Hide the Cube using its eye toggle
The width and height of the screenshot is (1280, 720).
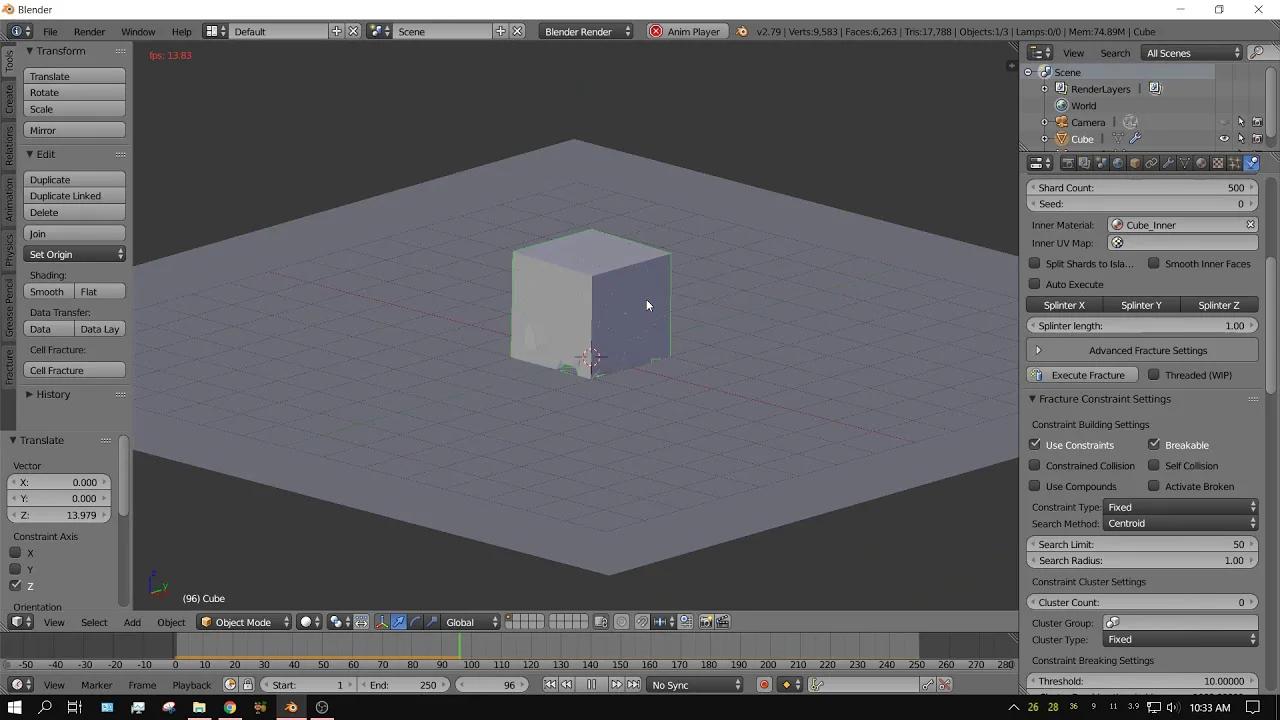pos(1224,138)
